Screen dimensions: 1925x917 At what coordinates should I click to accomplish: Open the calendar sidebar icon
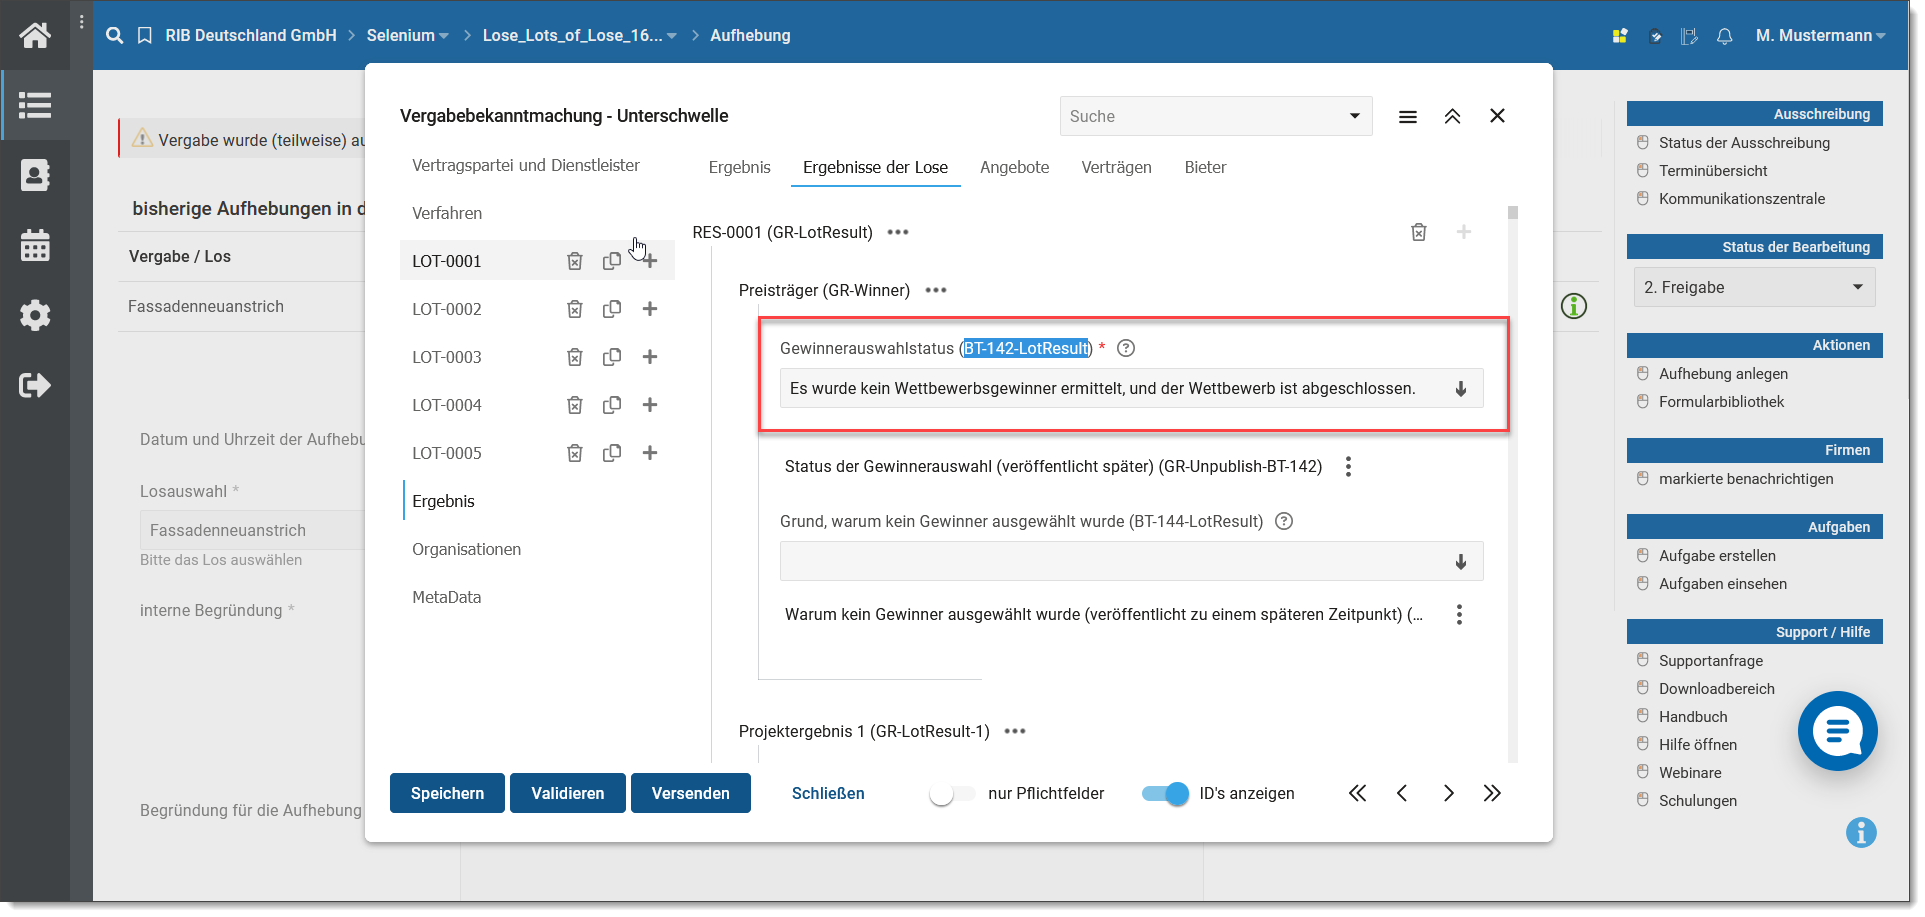(35, 245)
